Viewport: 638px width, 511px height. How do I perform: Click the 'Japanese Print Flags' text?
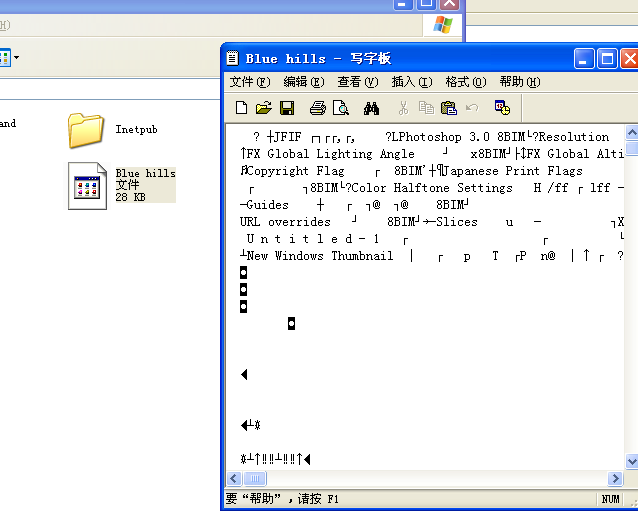click(512, 171)
